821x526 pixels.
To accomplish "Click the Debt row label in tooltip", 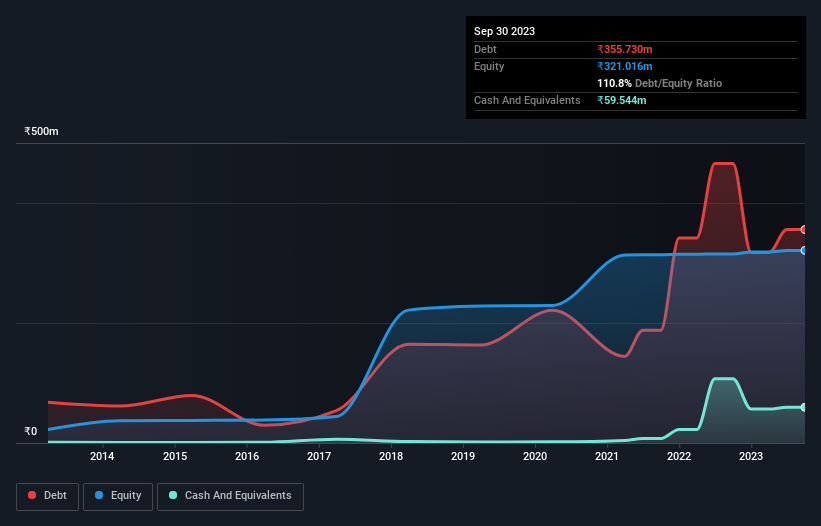I will [485, 49].
